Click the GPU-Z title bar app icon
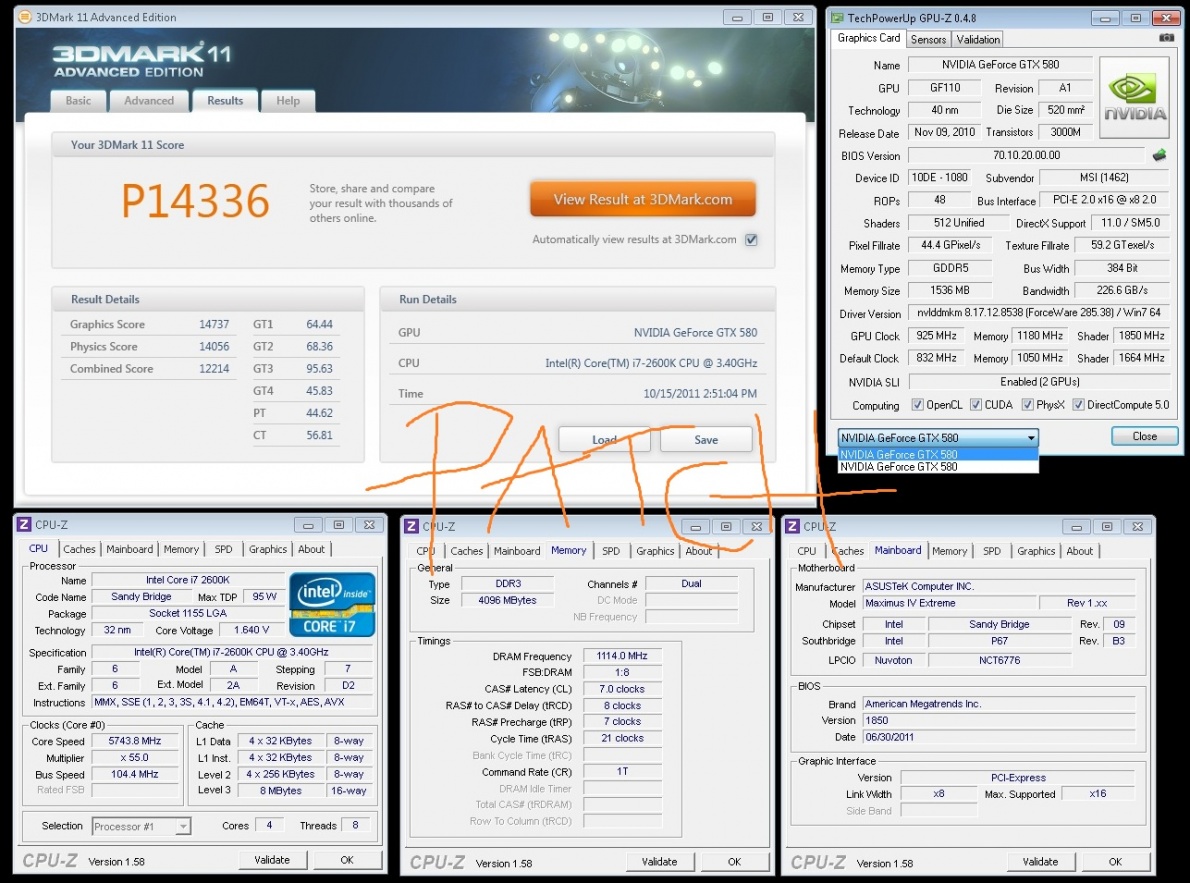This screenshot has height=883, width=1190. [x=836, y=17]
